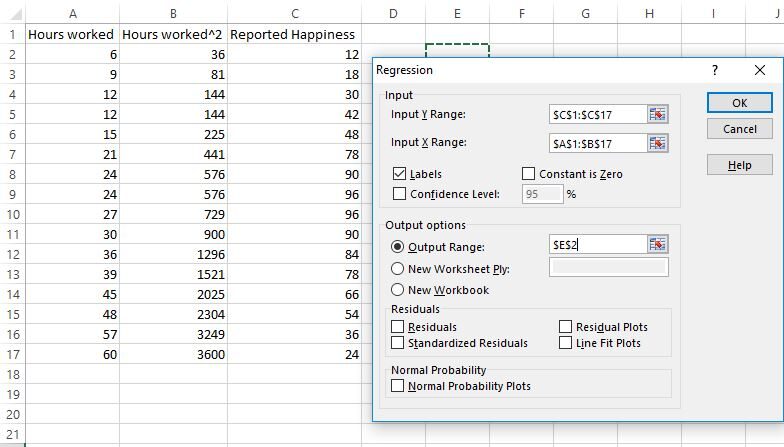This screenshot has height=447, width=784.
Task: Tick the Residuals checkbox
Action: (x=398, y=326)
